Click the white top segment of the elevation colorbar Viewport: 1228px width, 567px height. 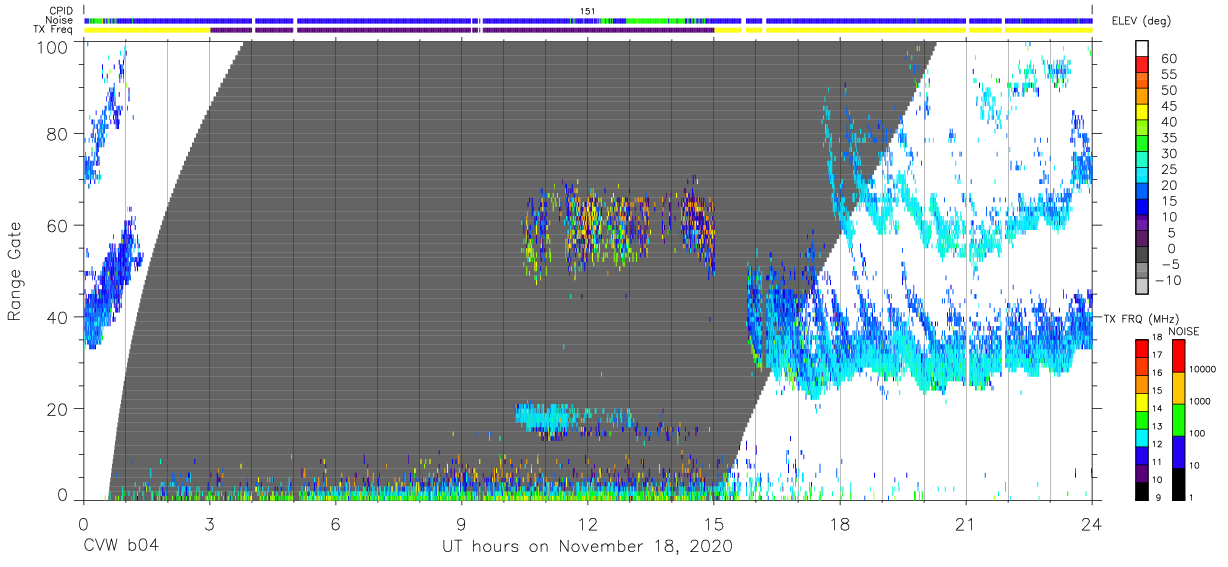click(1142, 48)
